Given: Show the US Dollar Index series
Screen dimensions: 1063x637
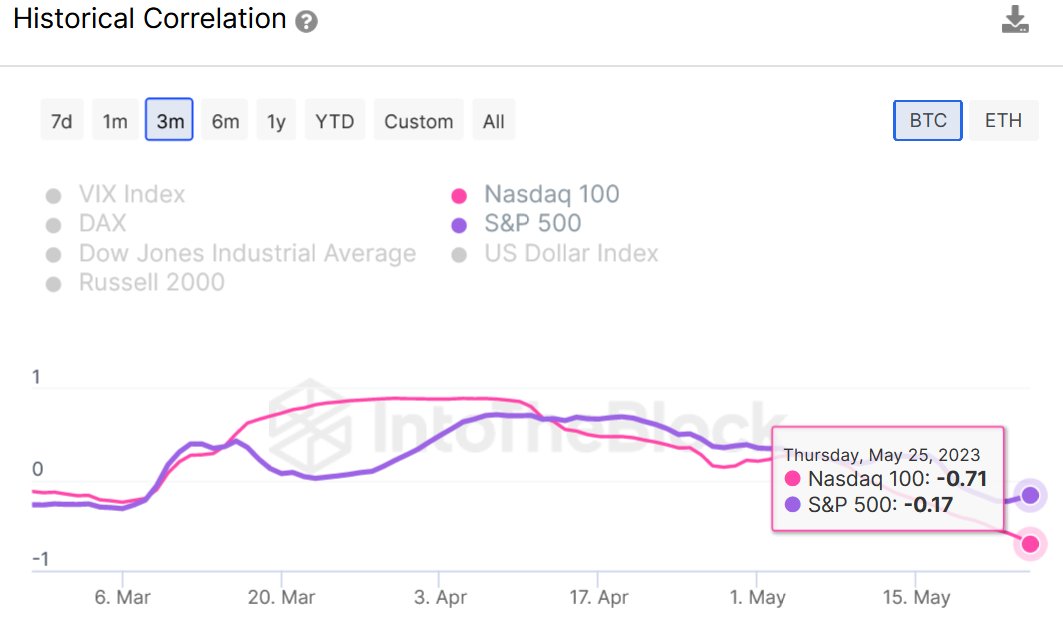Looking at the screenshot, I should pos(570,254).
